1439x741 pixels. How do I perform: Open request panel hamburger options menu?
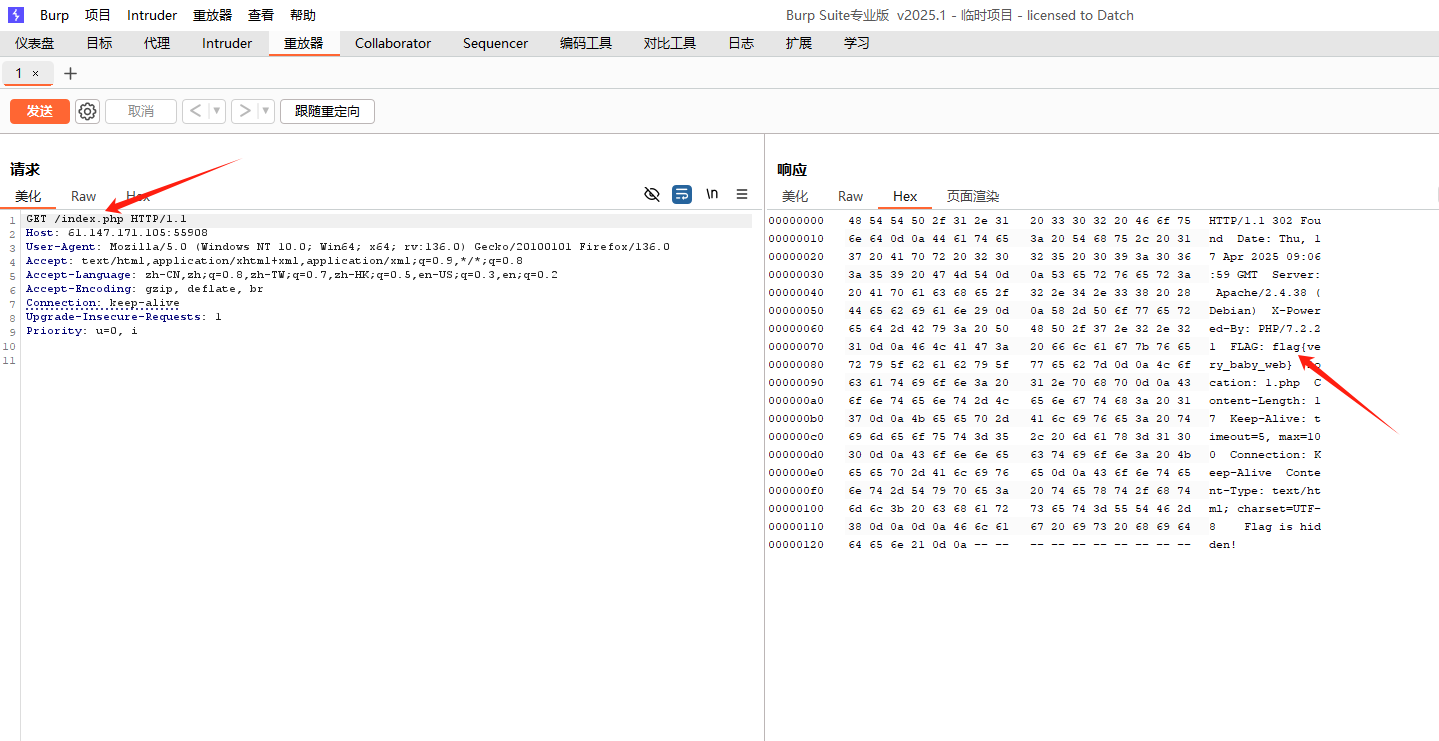pyautogui.click(x=742, y=194)
